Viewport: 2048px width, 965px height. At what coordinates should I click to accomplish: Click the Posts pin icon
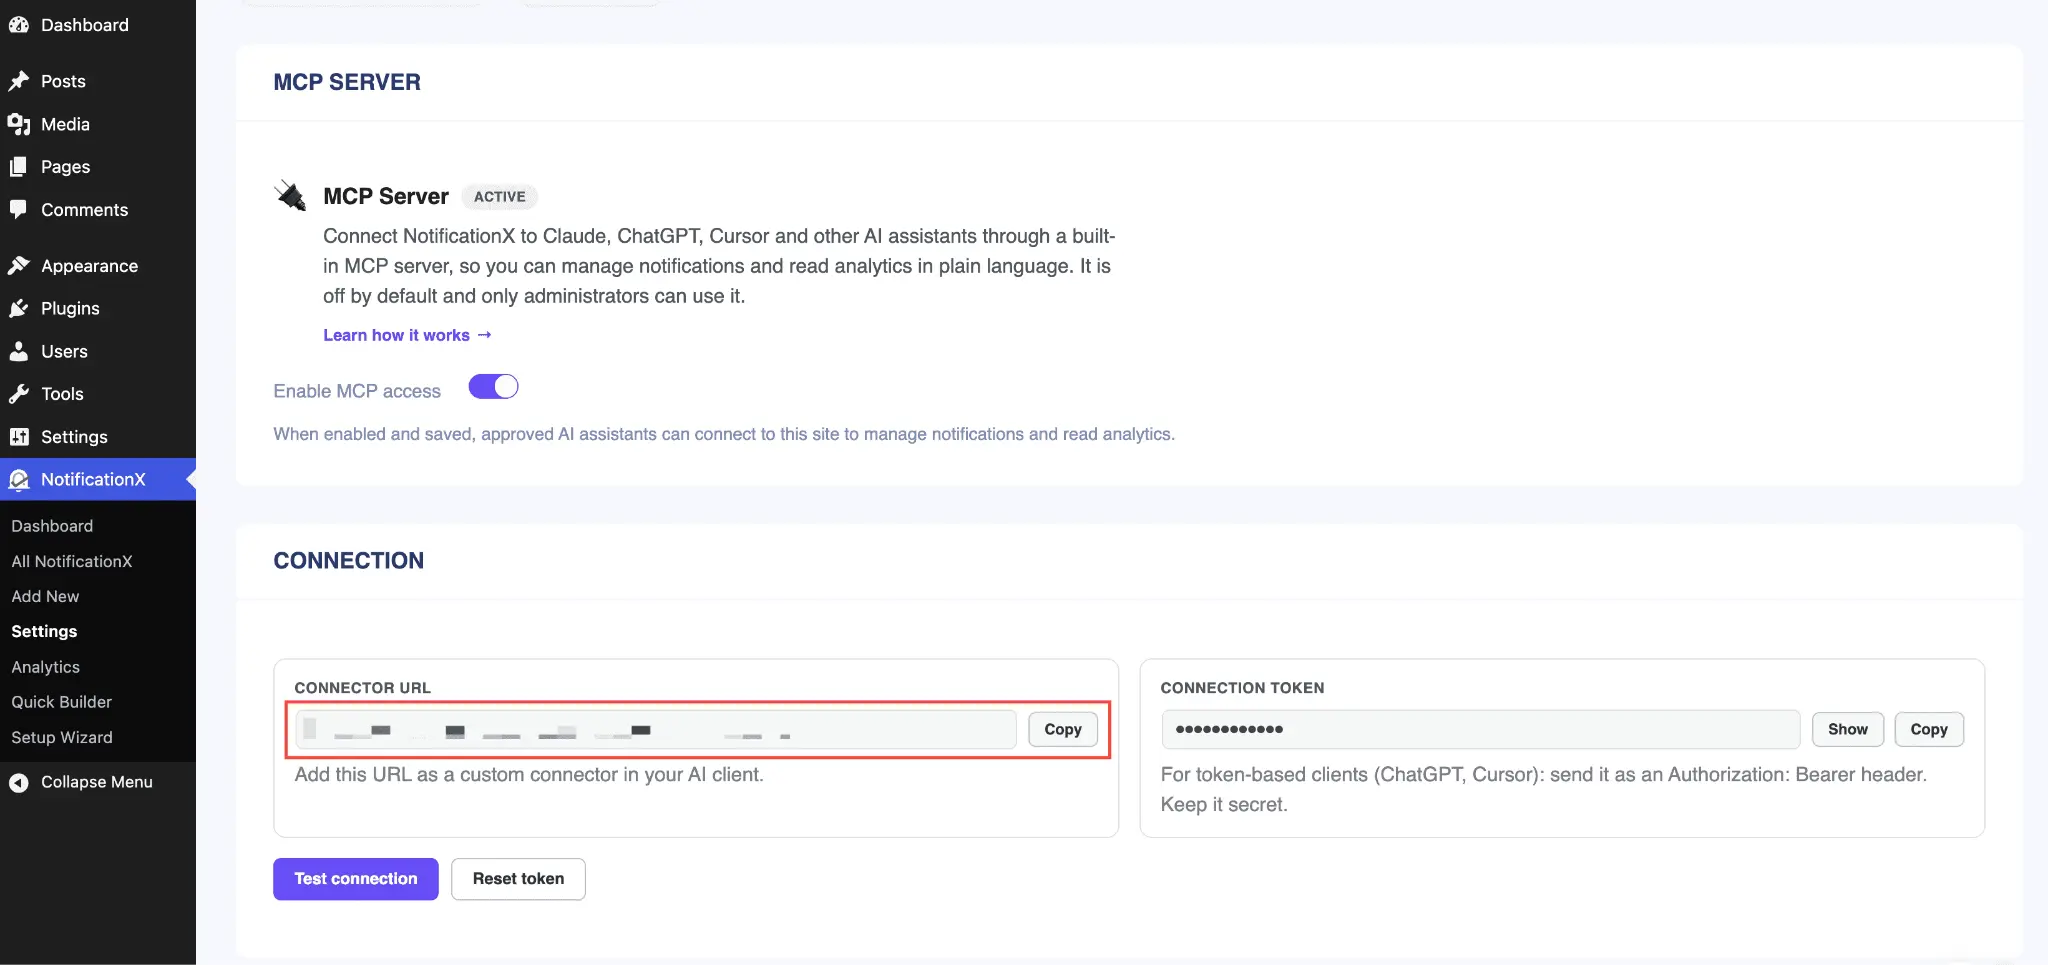click(x=18, y=81)
